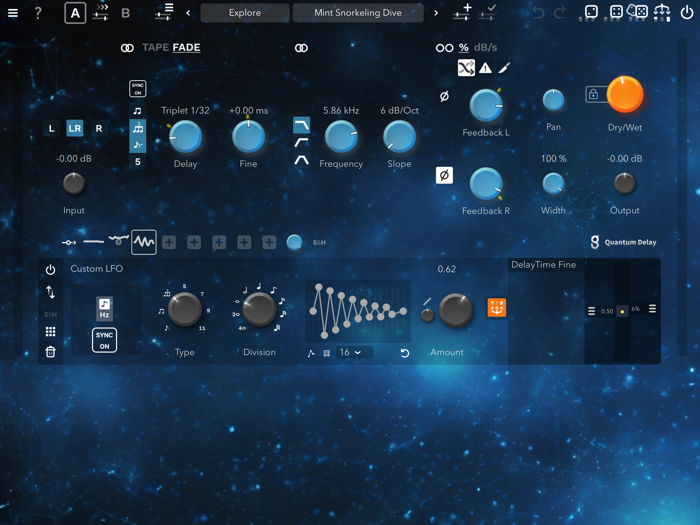Viewport: 700px width, 525px height.
Task: Switch LFO rate to note/Hz
Action: click(104, 308)
